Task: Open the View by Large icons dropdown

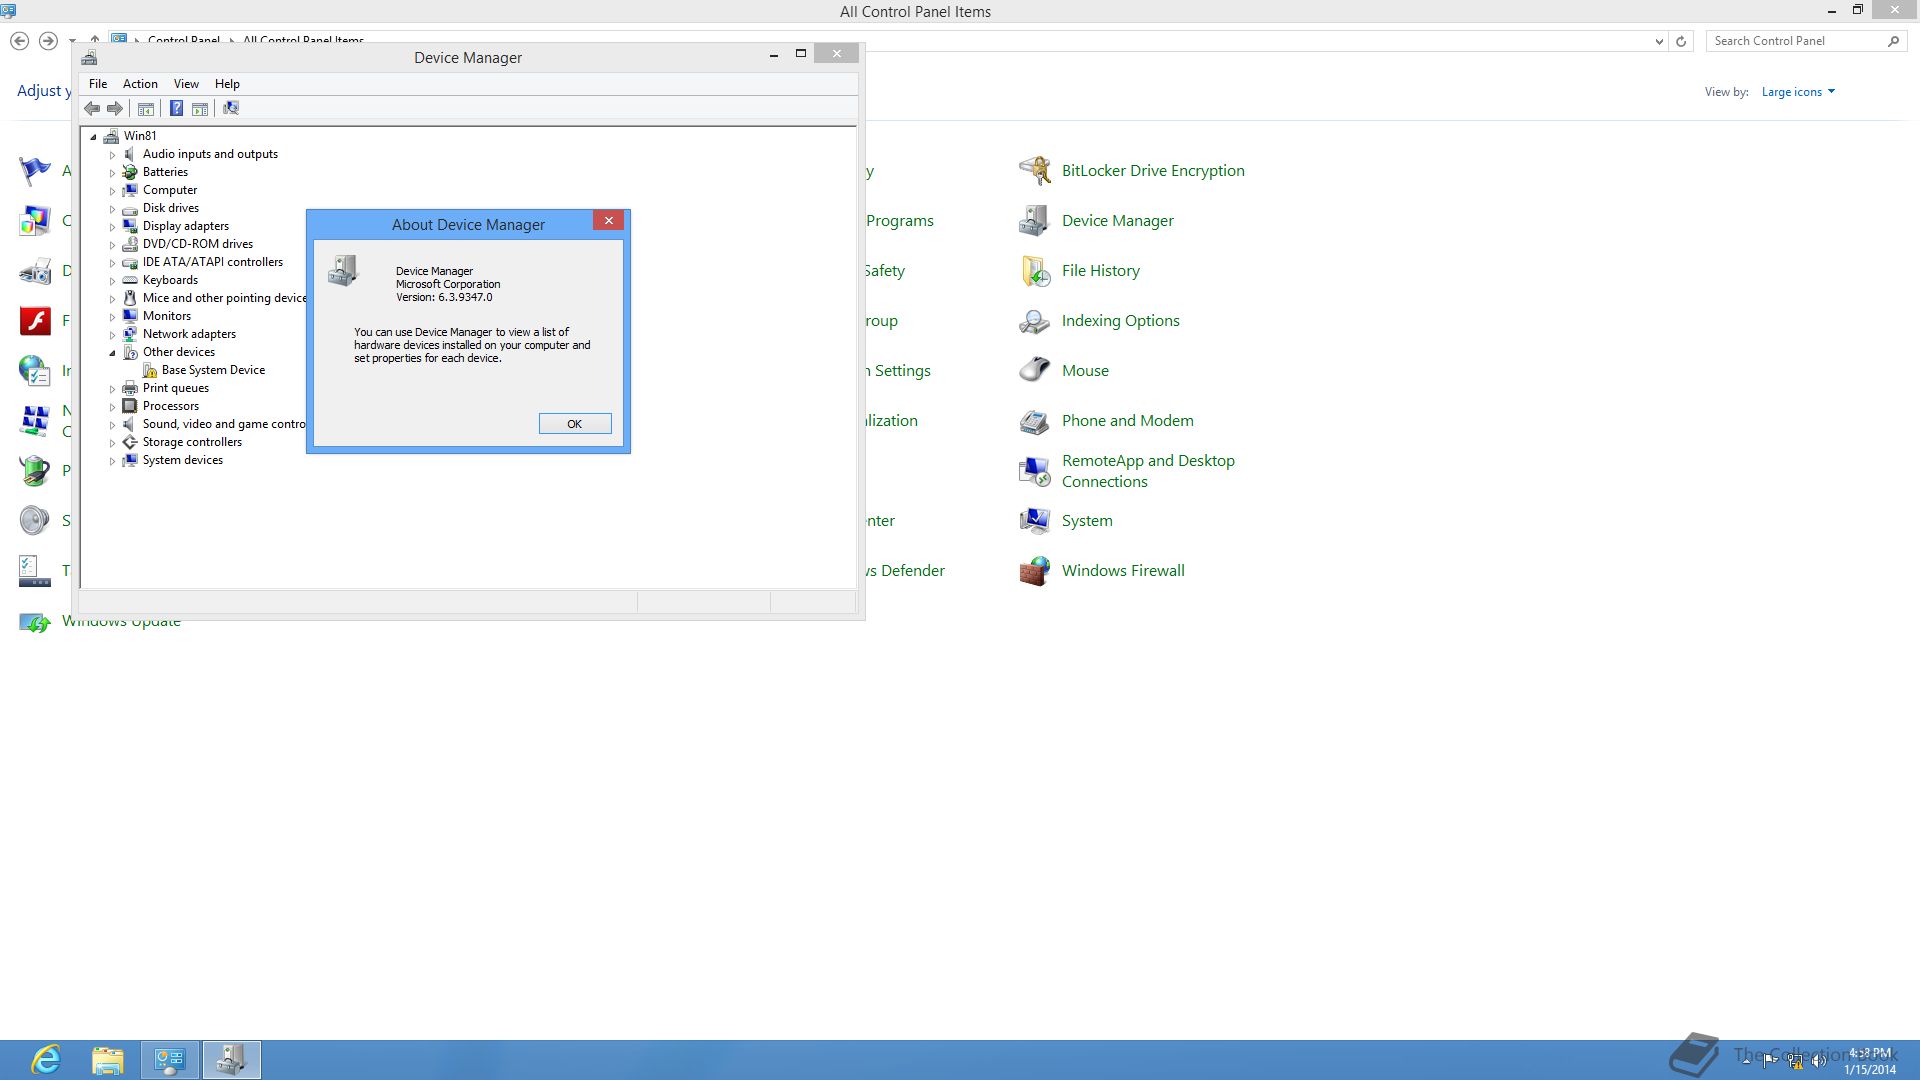Action: 1798,92
